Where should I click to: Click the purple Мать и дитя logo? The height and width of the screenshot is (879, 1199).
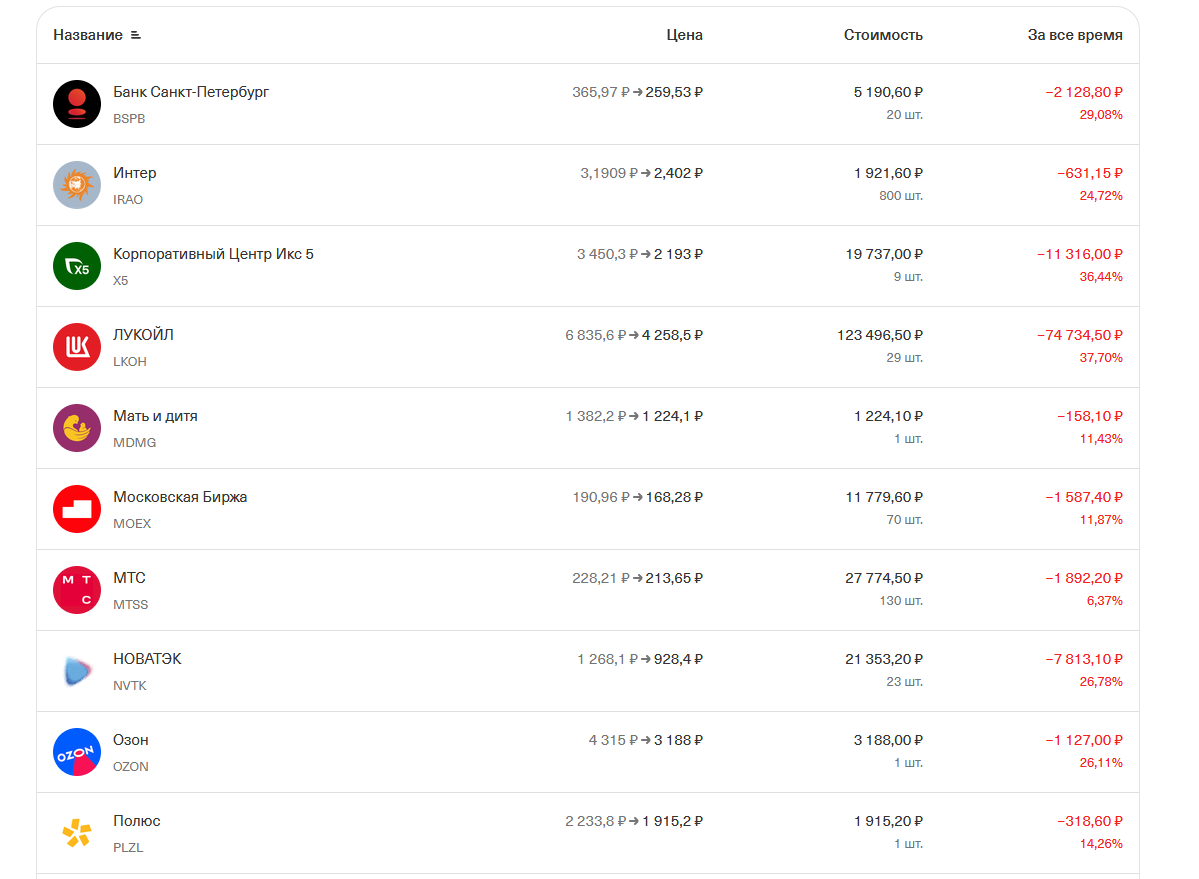click(x=76, y=428)
